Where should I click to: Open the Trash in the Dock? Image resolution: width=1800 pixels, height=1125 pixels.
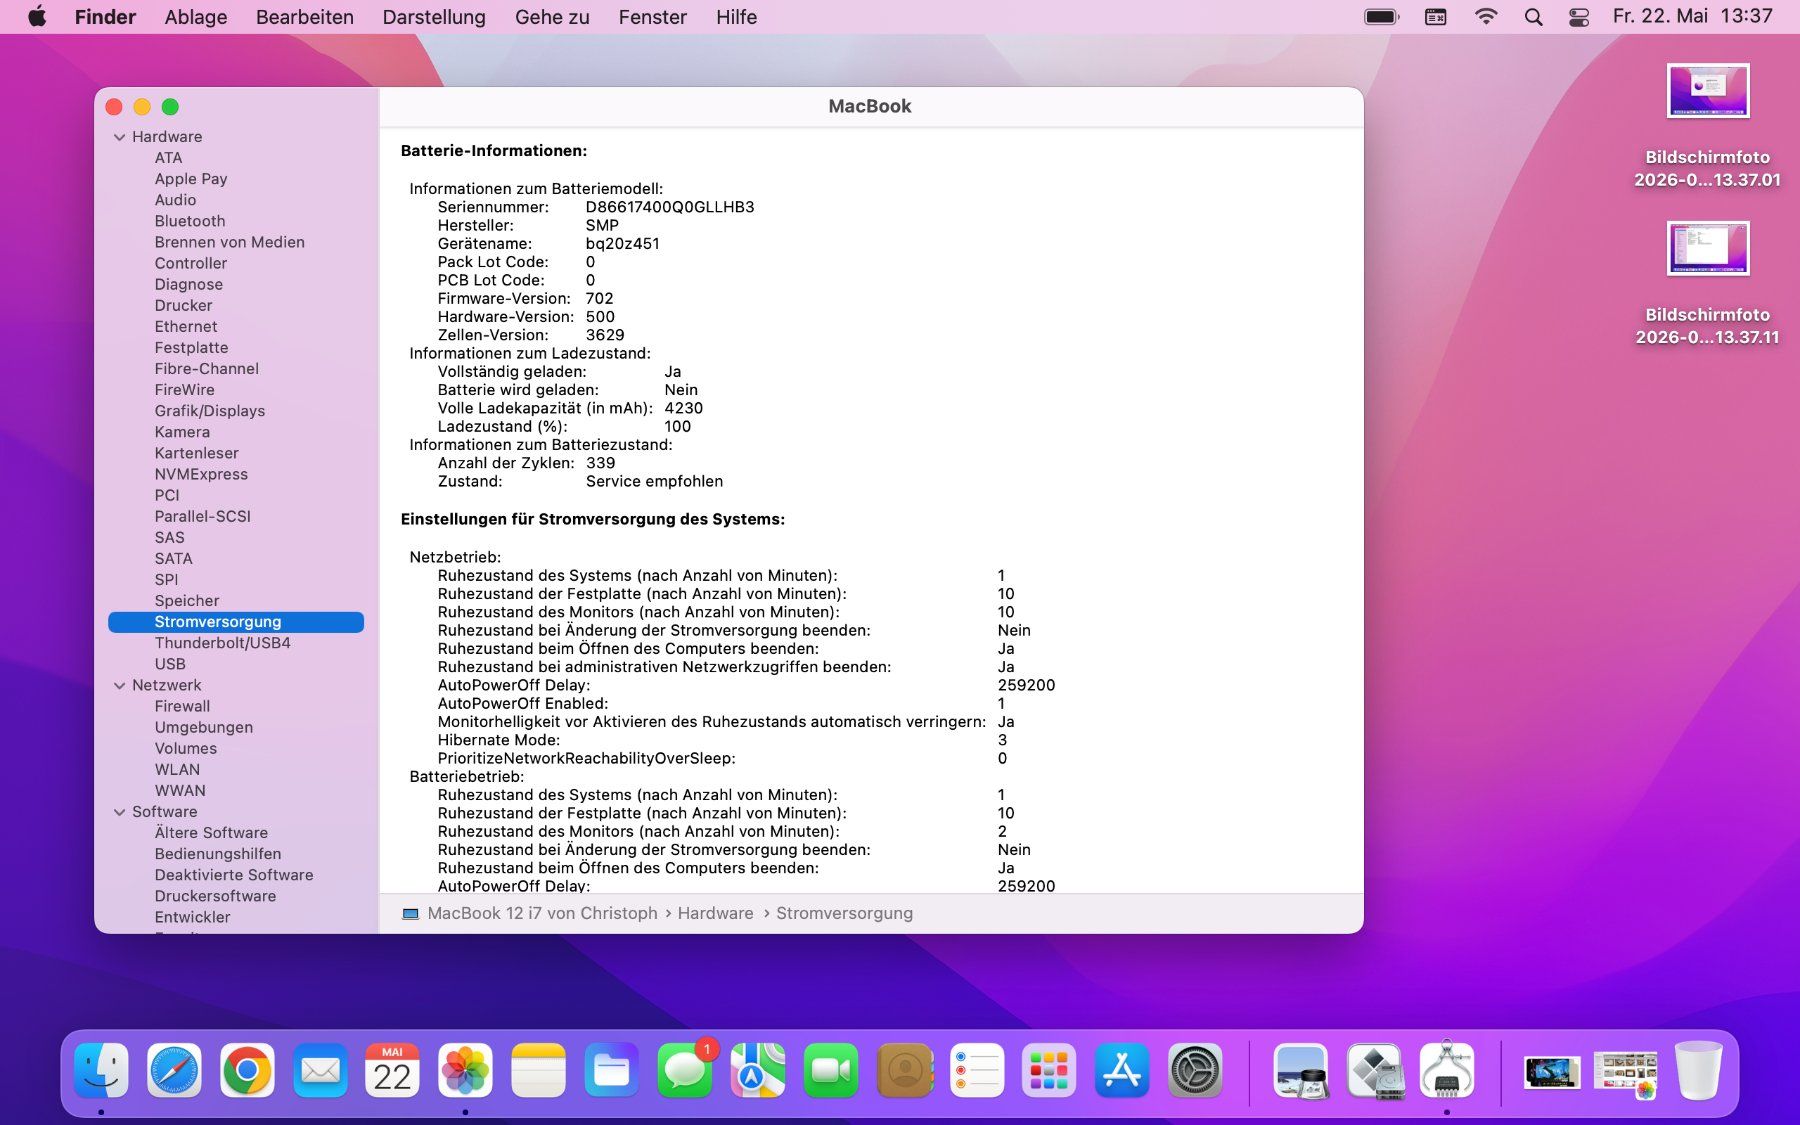click(x=1698, y=1071)
